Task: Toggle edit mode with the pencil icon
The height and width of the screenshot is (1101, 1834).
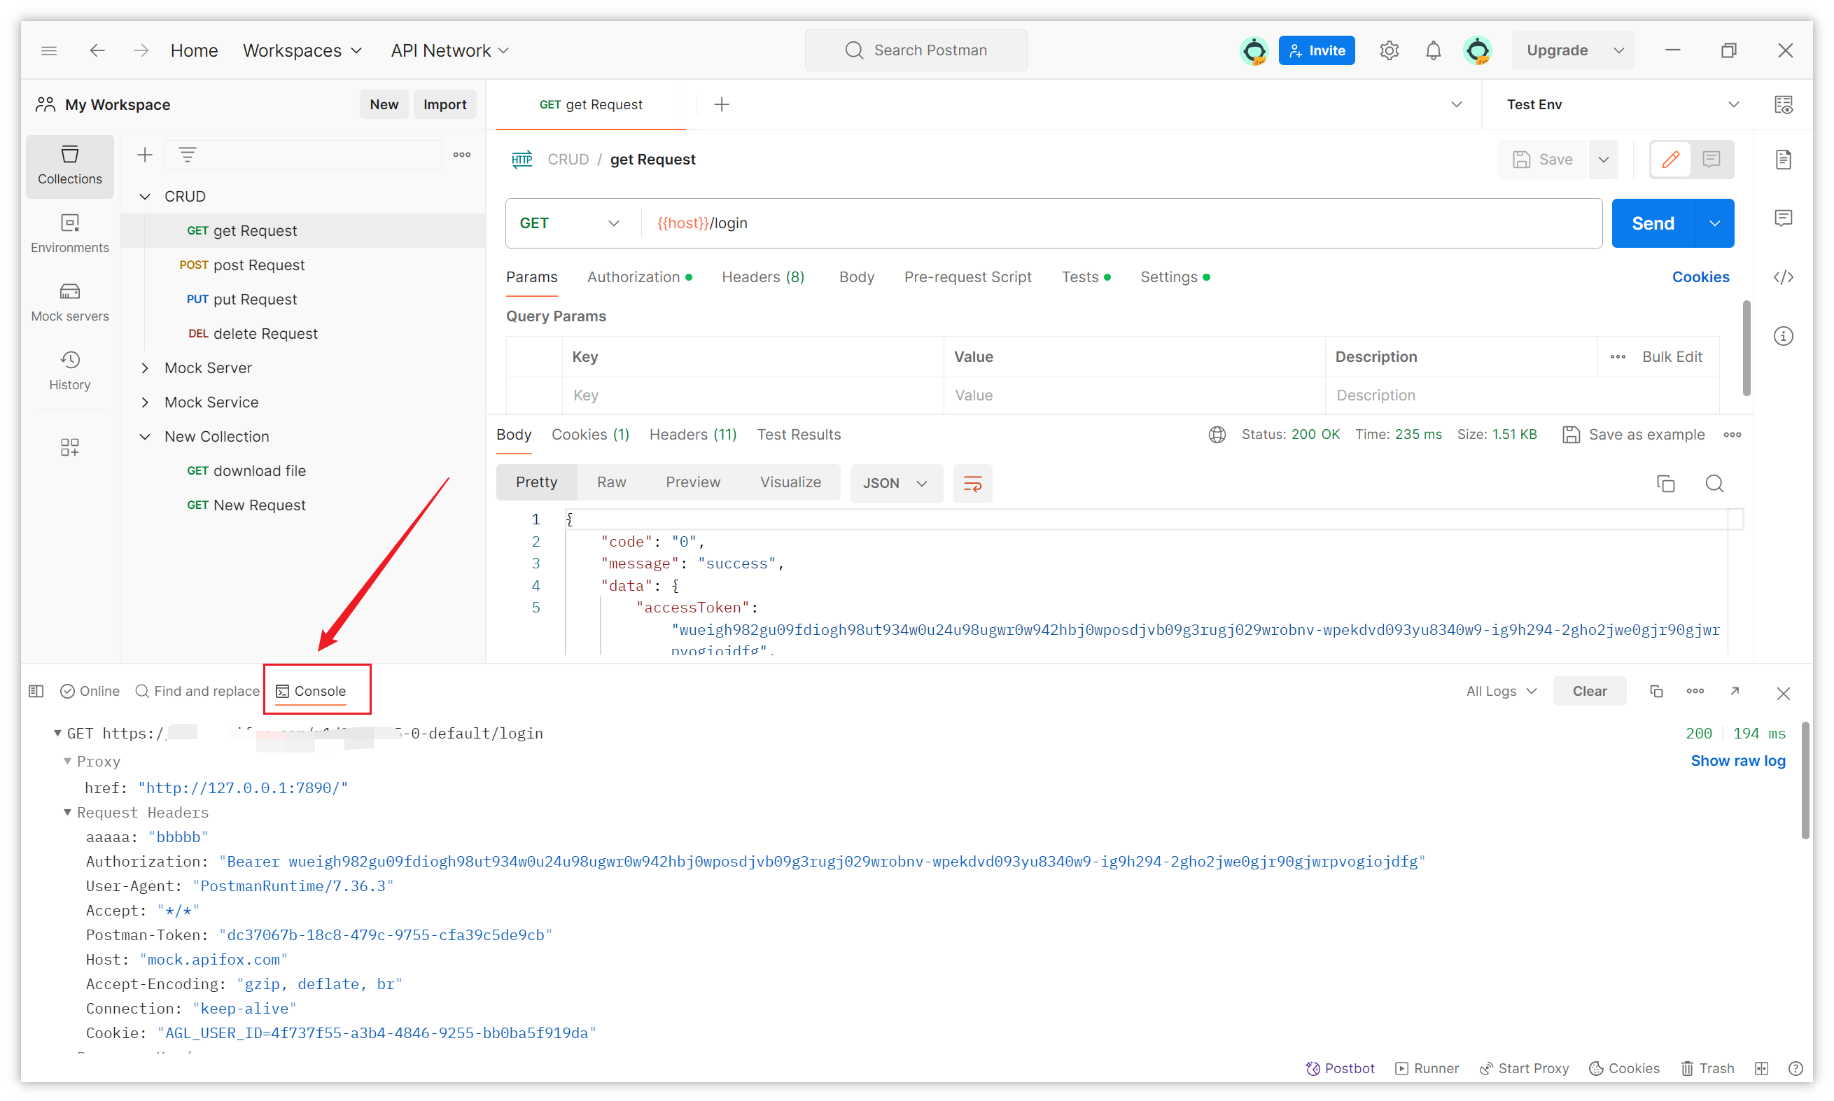Action: 1670,159
